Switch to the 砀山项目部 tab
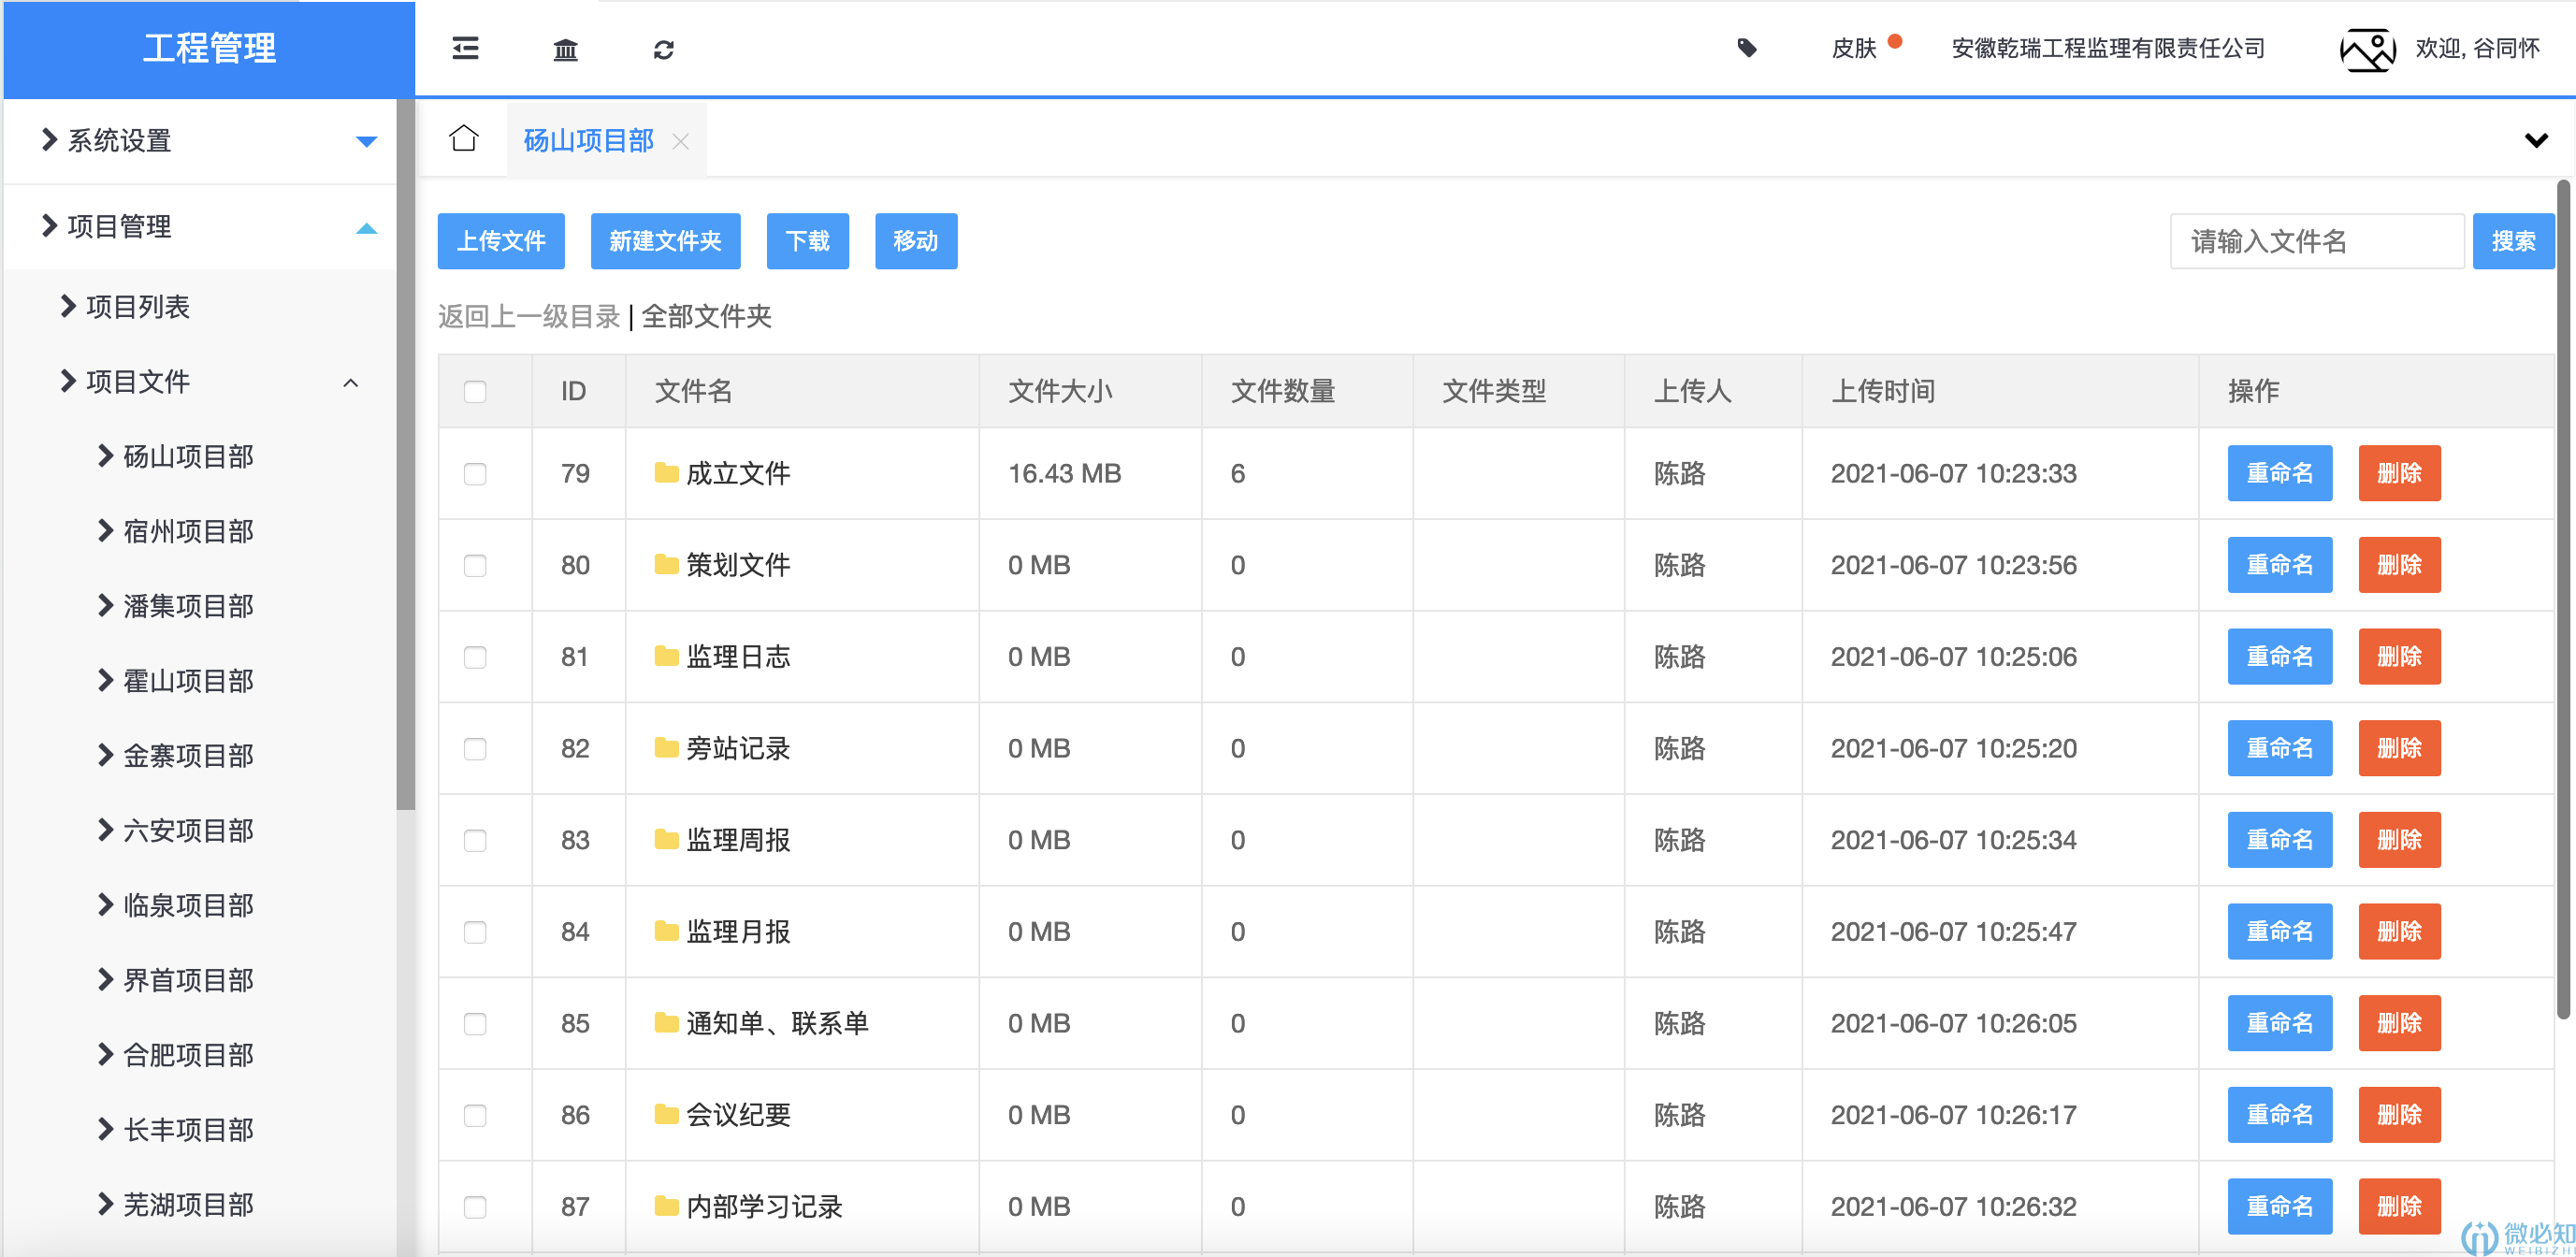The image size is (2576, 1257). click(589, 140)
